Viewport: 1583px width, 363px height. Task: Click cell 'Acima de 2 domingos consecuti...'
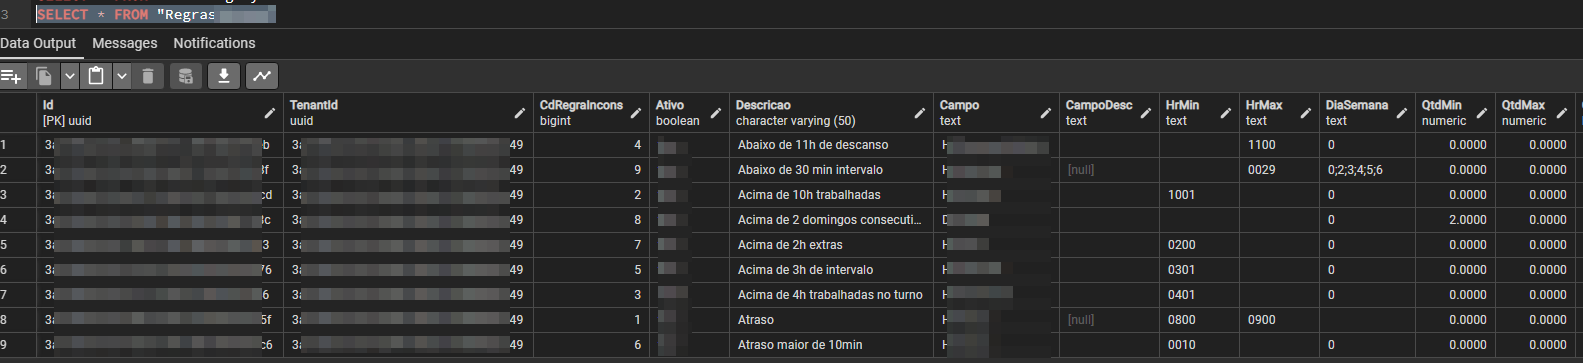tap(831, 220)
